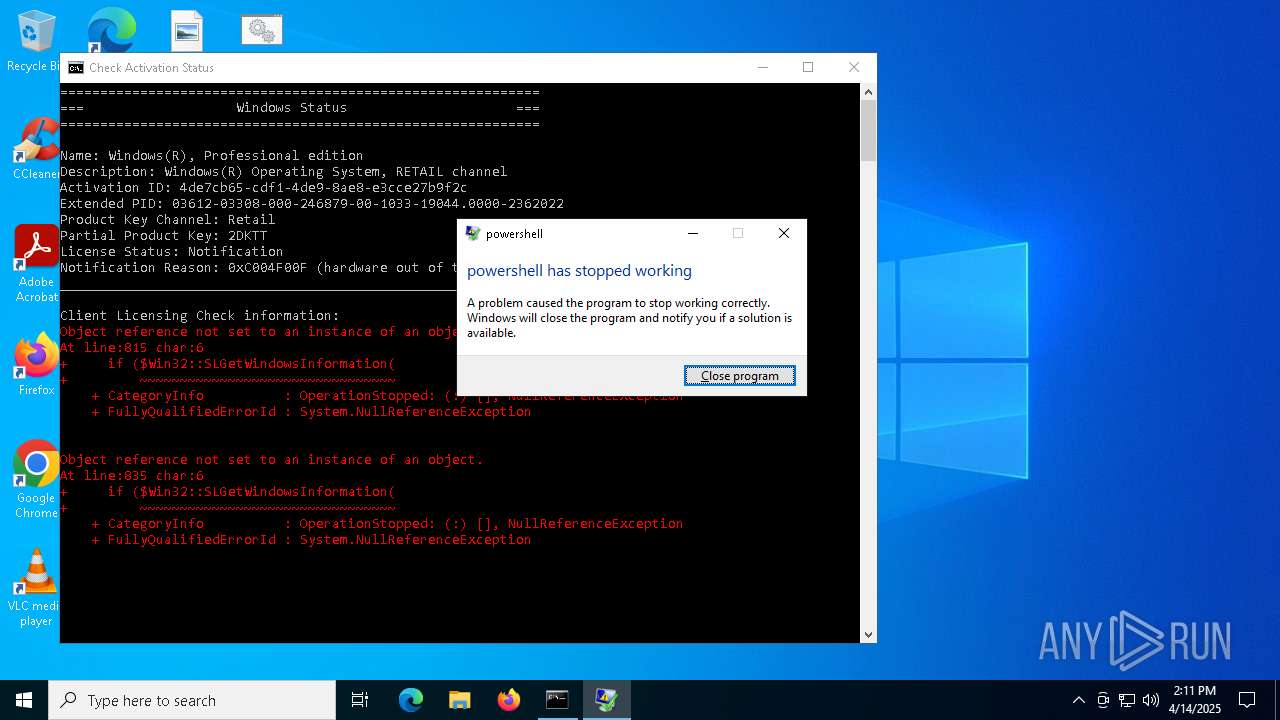Click the console scrollbar down arrow

point(868,634)
